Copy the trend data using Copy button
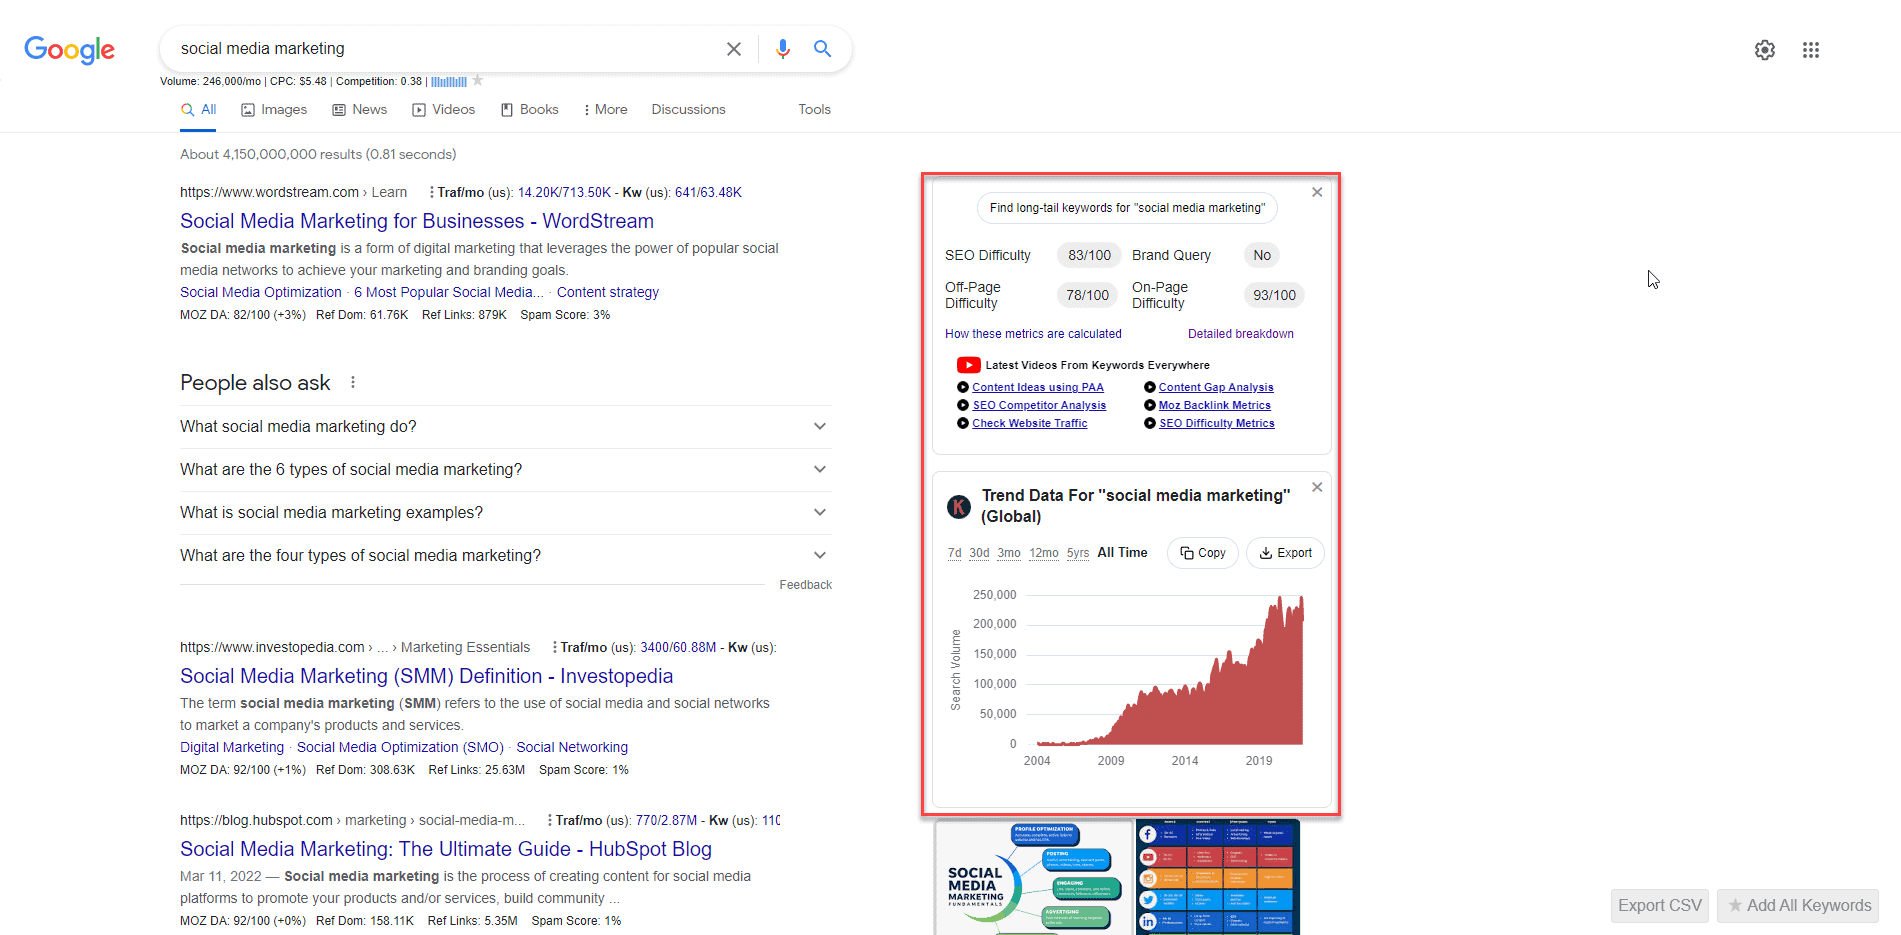 tap(1202, 552)
